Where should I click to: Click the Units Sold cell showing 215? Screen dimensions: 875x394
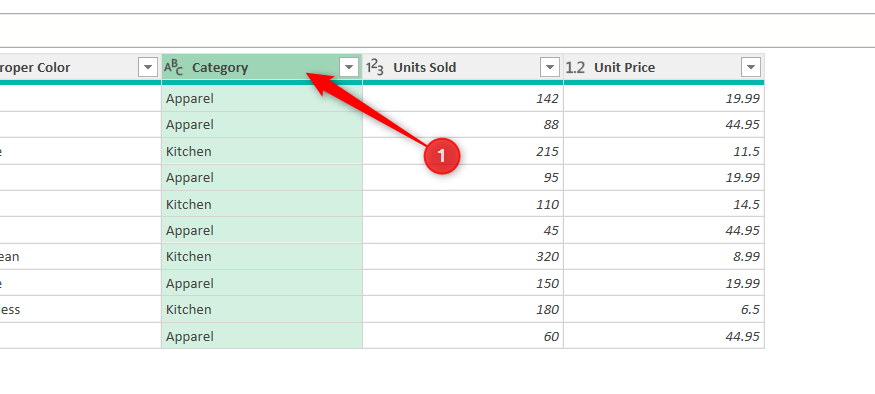(463, 151)
